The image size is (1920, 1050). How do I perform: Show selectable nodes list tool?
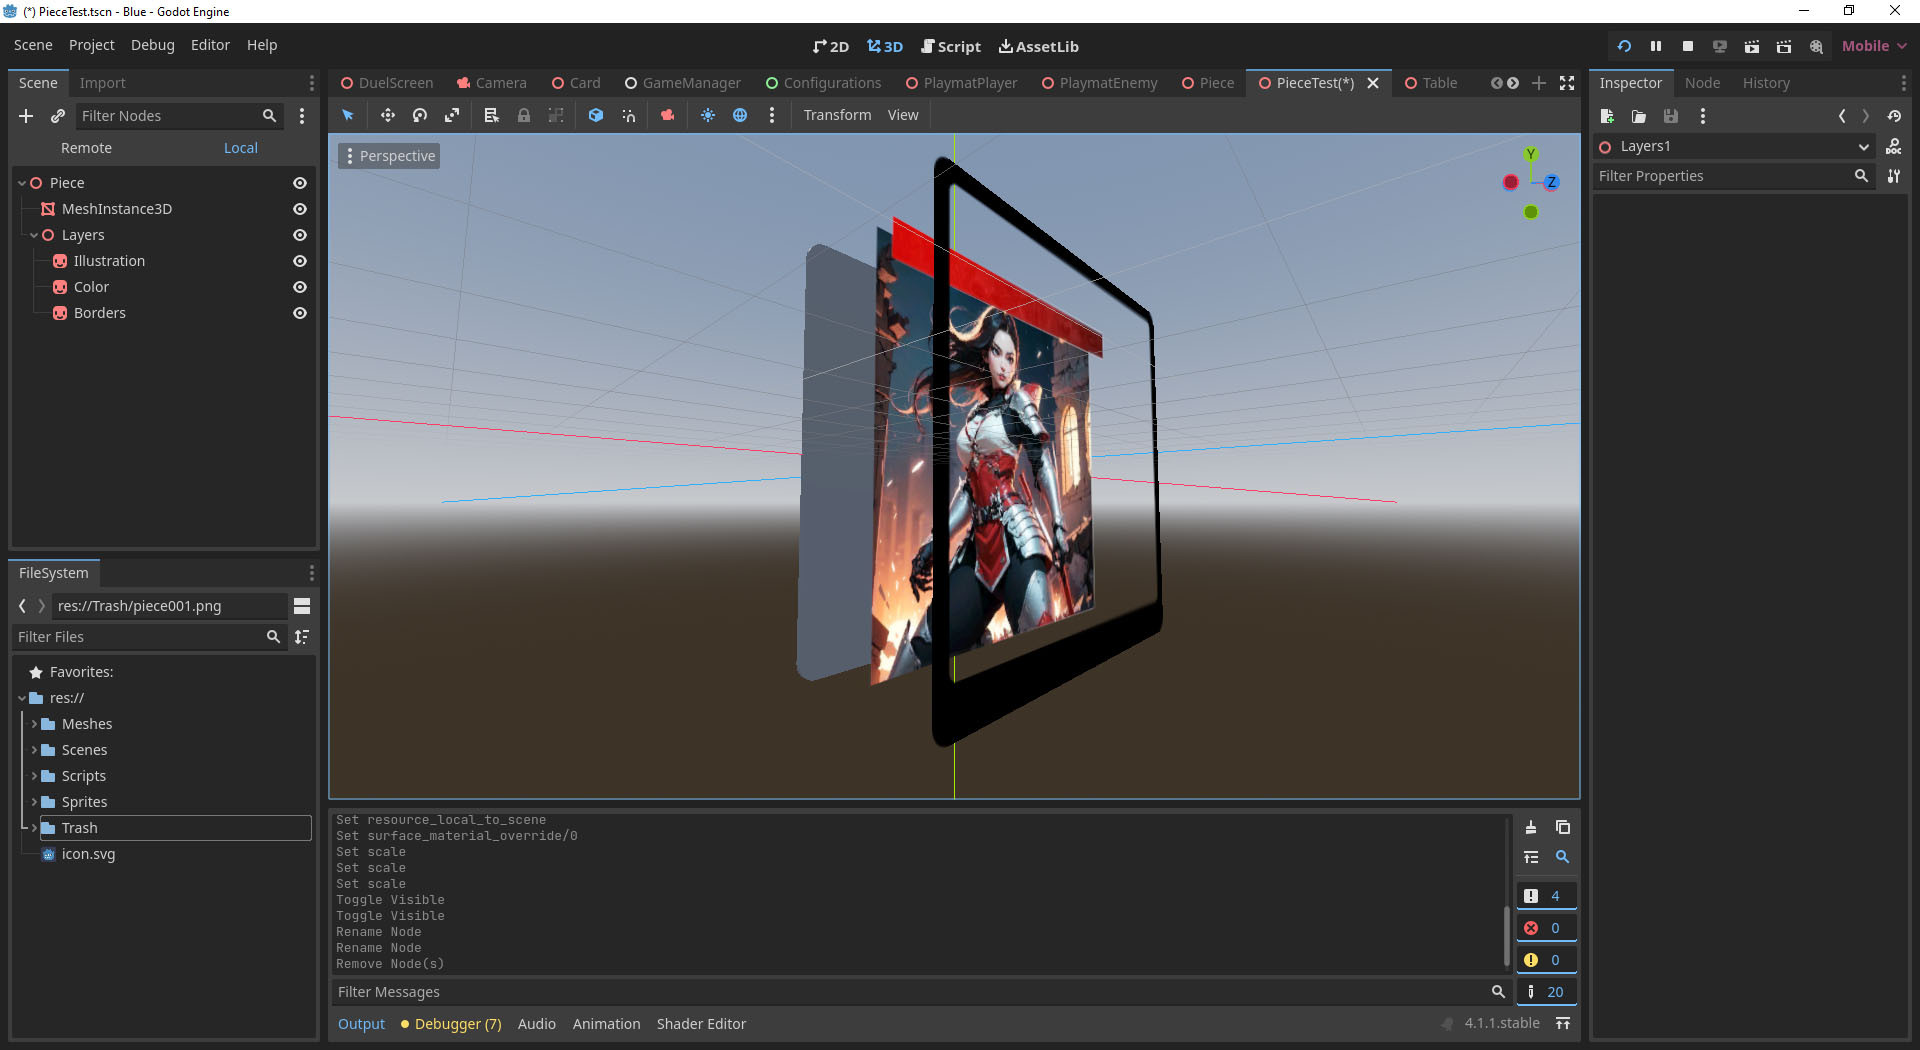pos(491,115)
